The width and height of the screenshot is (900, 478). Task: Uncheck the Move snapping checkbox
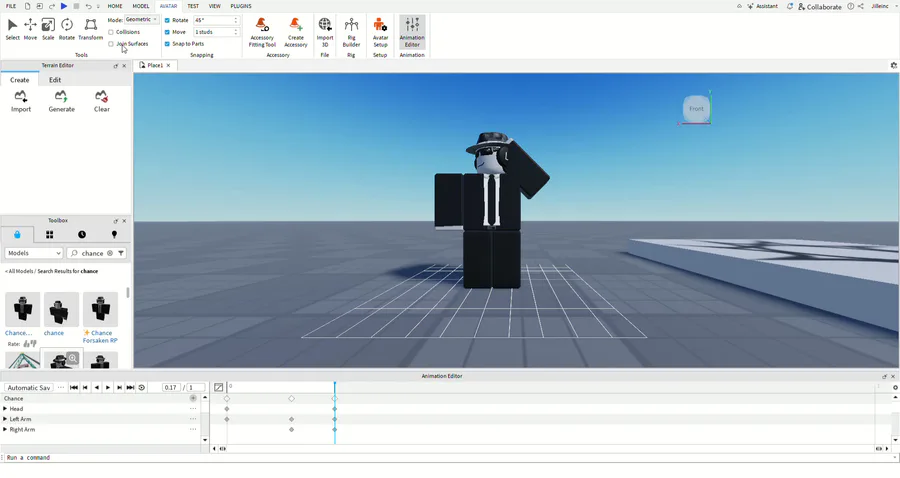coord(167,32)
